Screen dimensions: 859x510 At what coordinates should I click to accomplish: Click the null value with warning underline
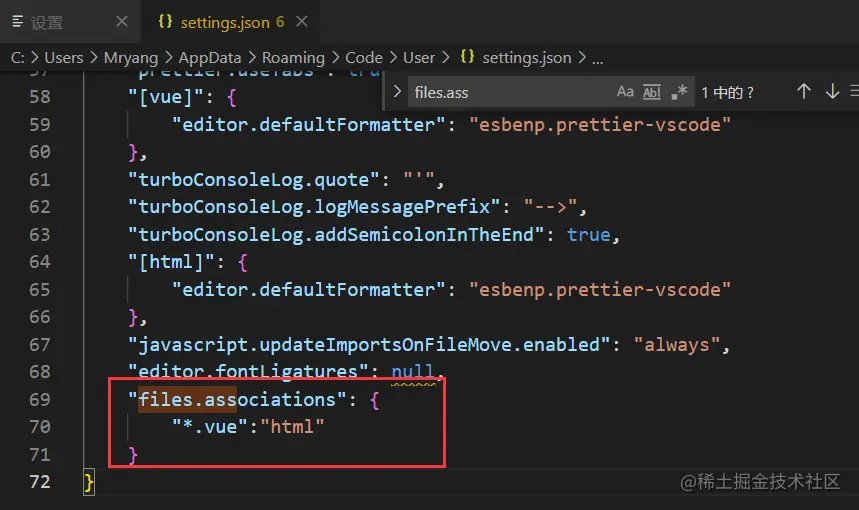413,372
